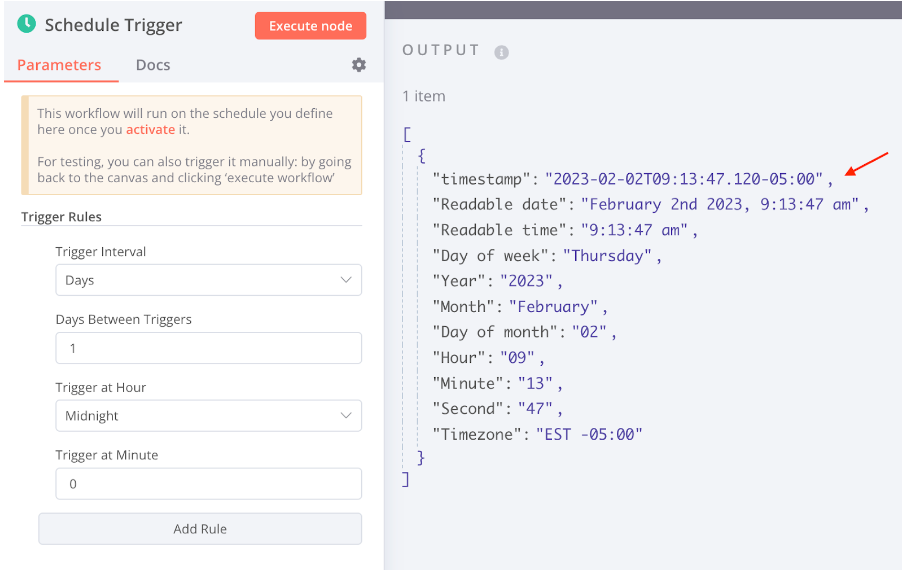Open node settings via gear icon
The width and height of the screenshot is (902, 570).
coord(358,65)
